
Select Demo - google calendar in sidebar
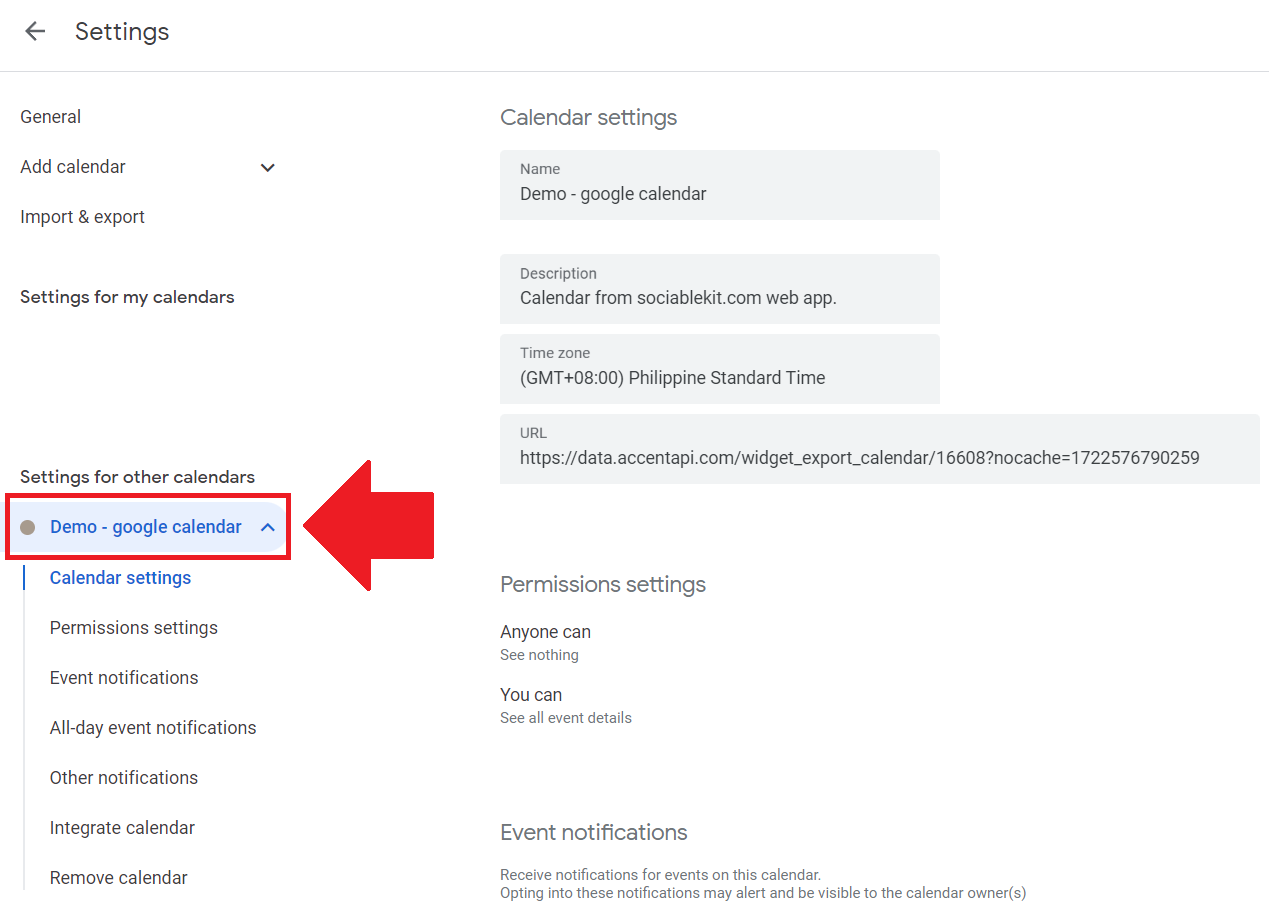click(x=146, y=527)
